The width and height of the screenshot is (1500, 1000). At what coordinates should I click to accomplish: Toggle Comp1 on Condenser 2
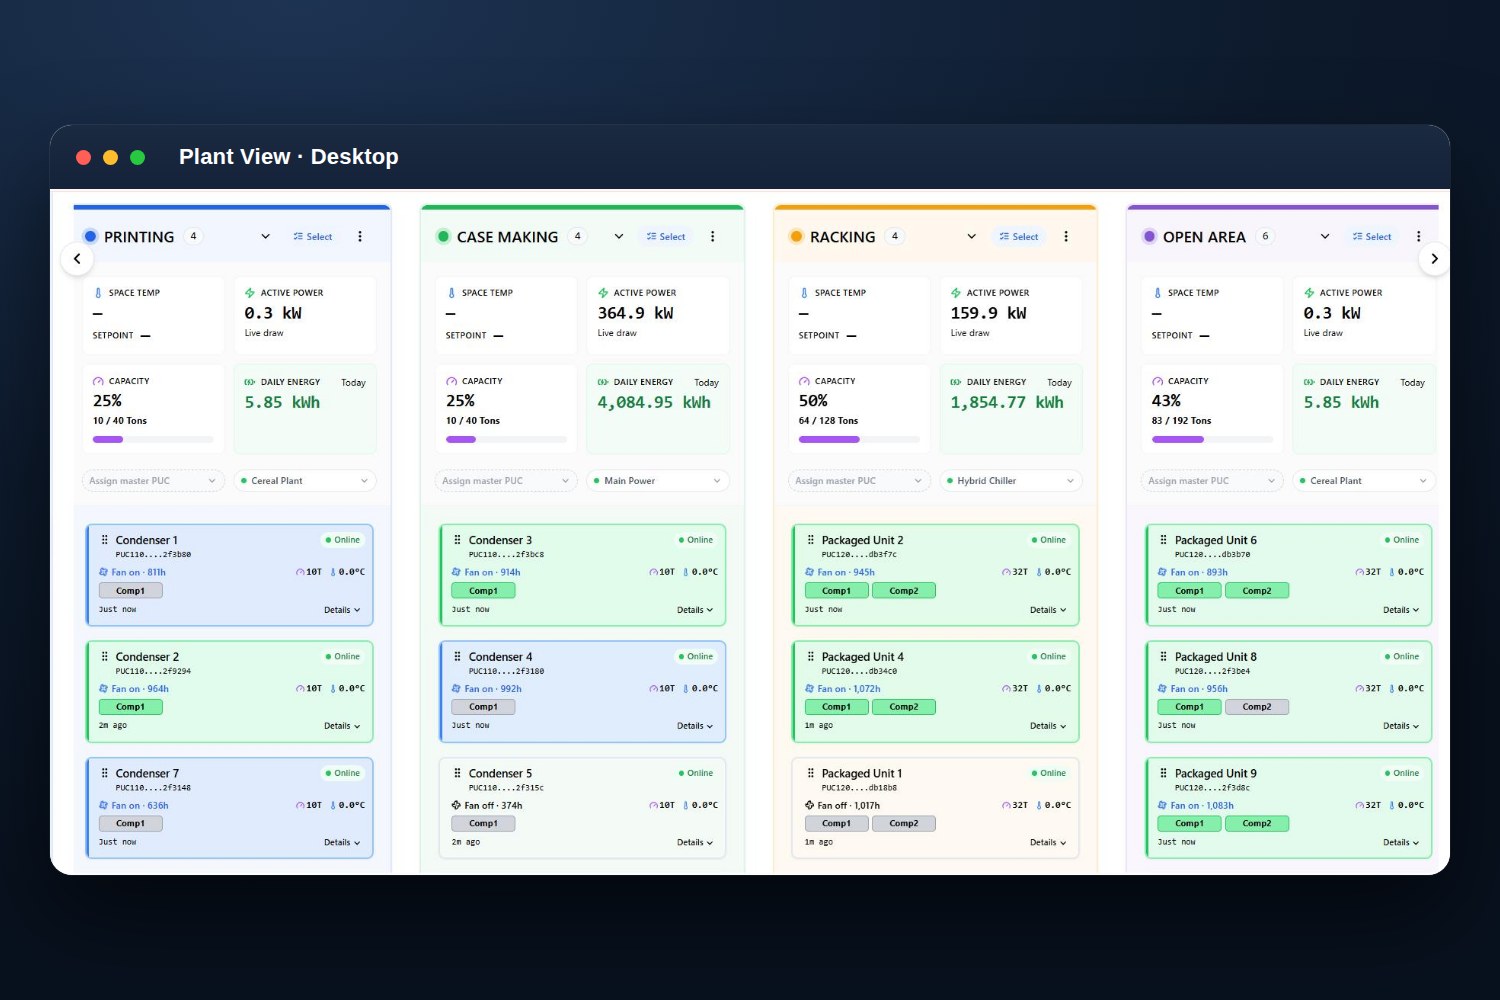[x=130, y=707]
